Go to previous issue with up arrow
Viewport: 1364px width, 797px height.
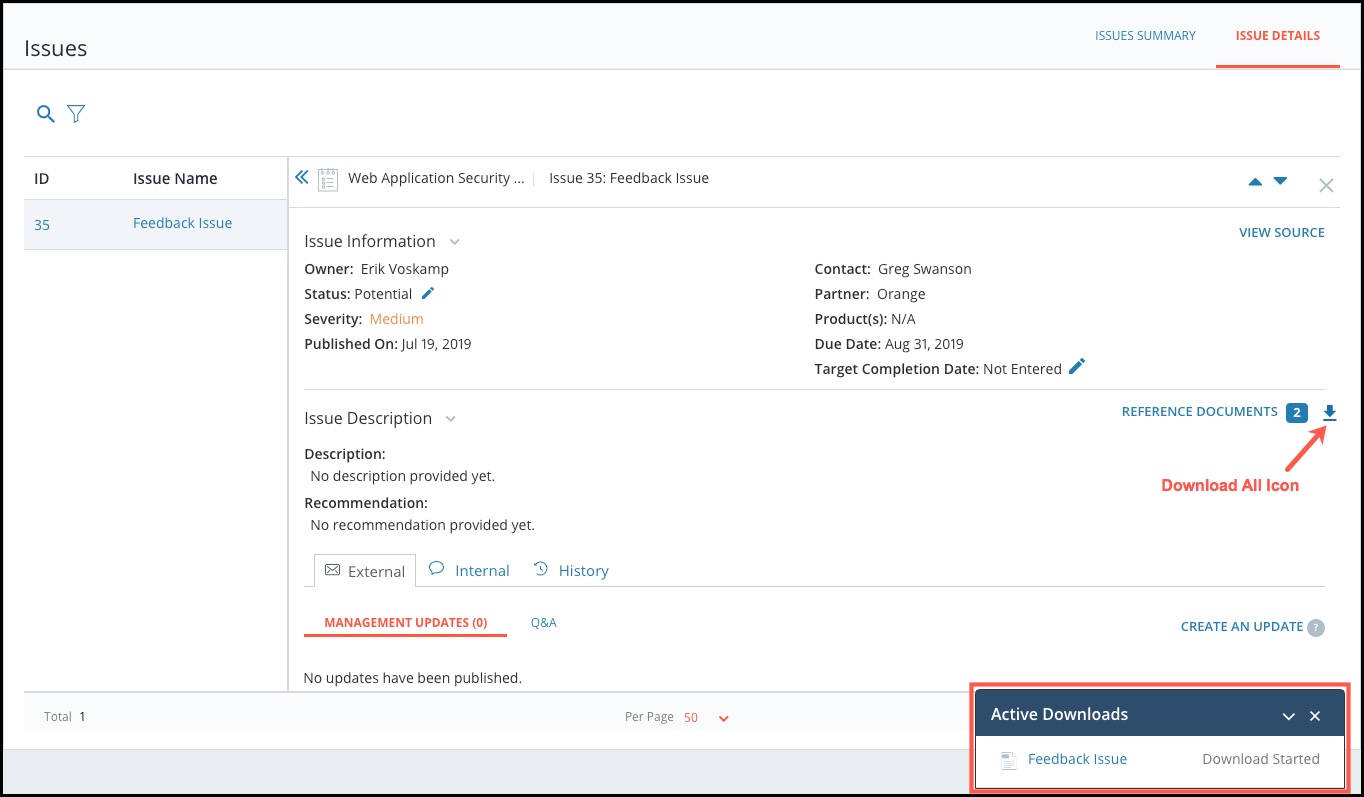point(1255,182)
